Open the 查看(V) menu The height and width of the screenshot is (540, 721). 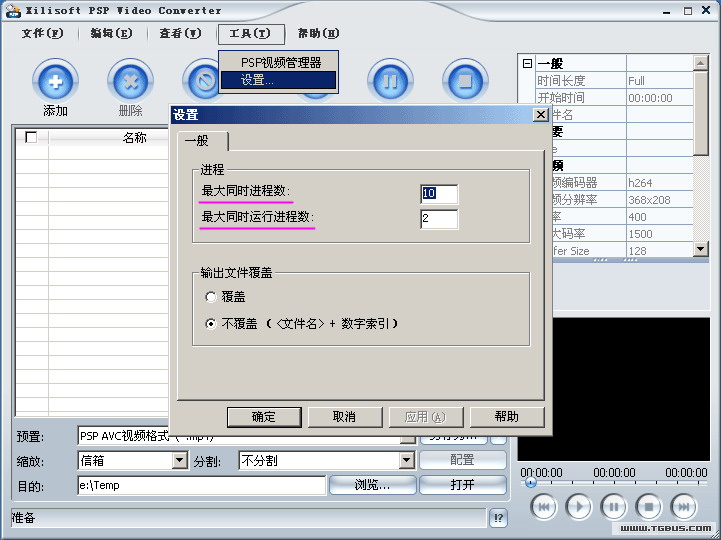point(180,34)
